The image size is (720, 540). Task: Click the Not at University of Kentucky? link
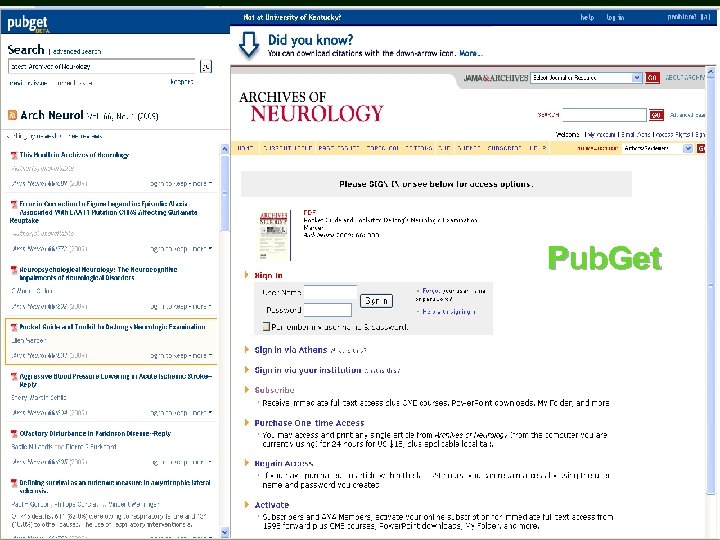292,17
